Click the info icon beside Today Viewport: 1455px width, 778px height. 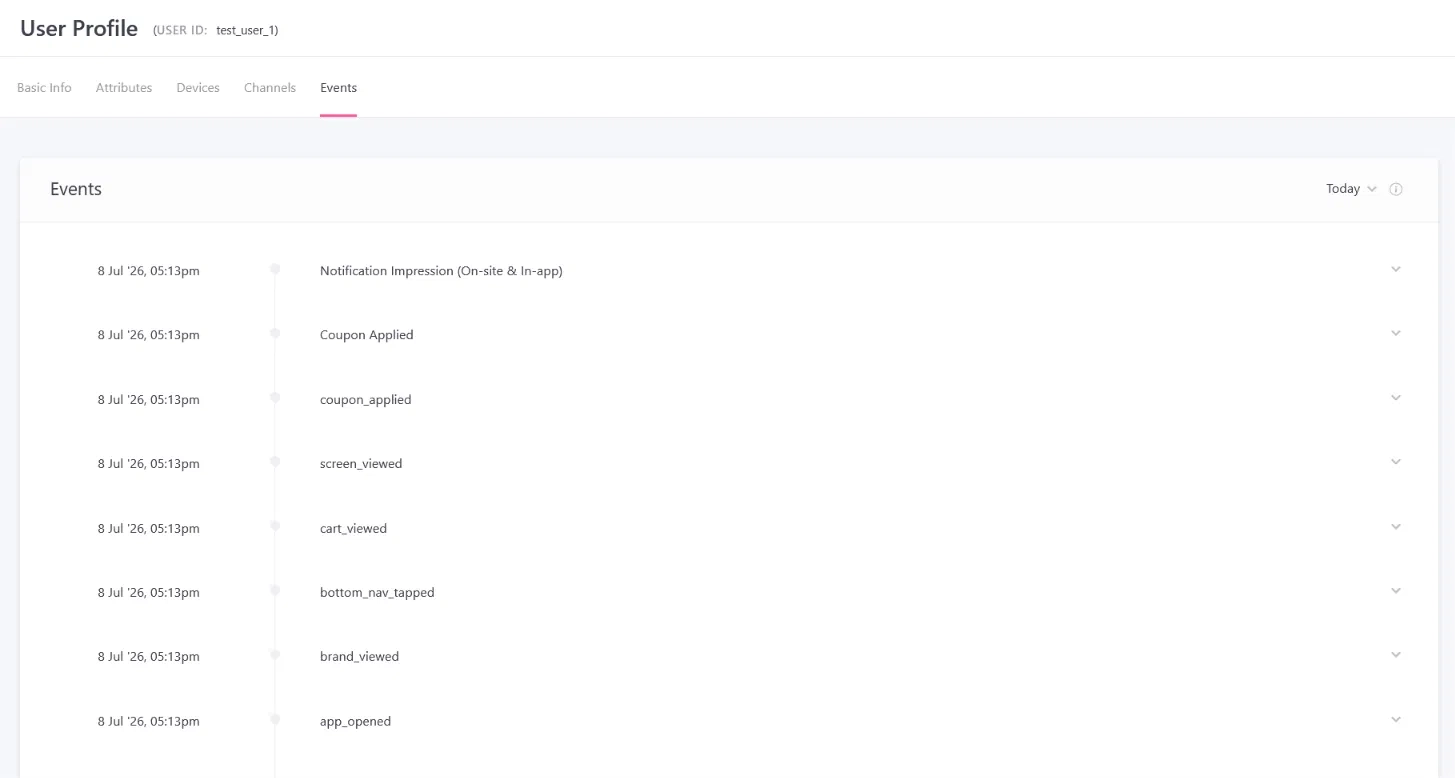click(1396, 189)
